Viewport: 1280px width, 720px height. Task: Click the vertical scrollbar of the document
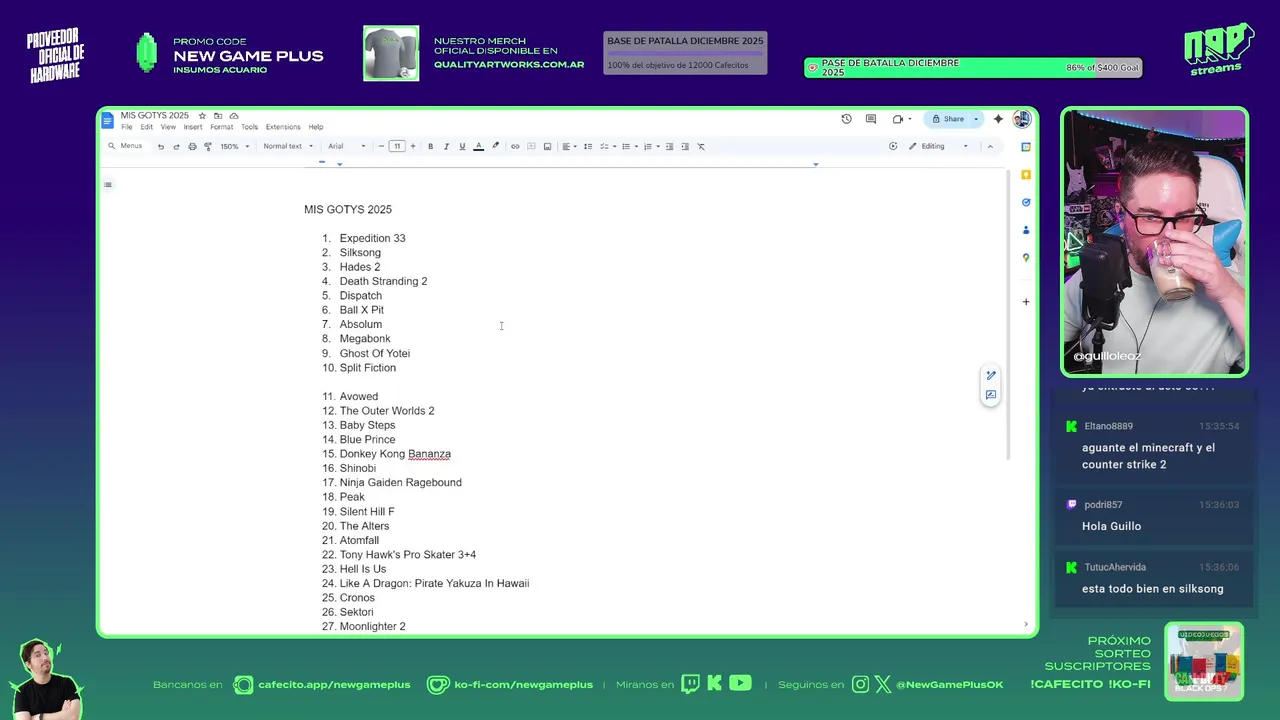tap(1007, 315)
